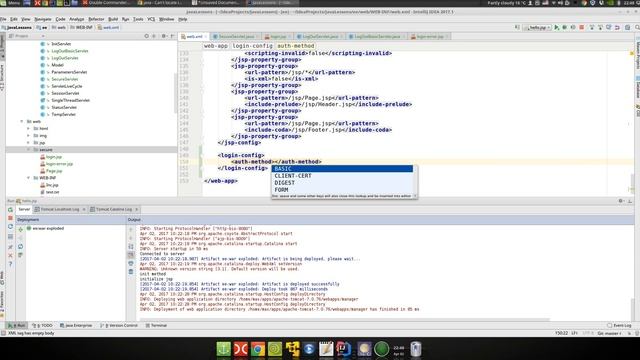
Task: Open Double Commander from the dock
Action: [x=240, y=349]
